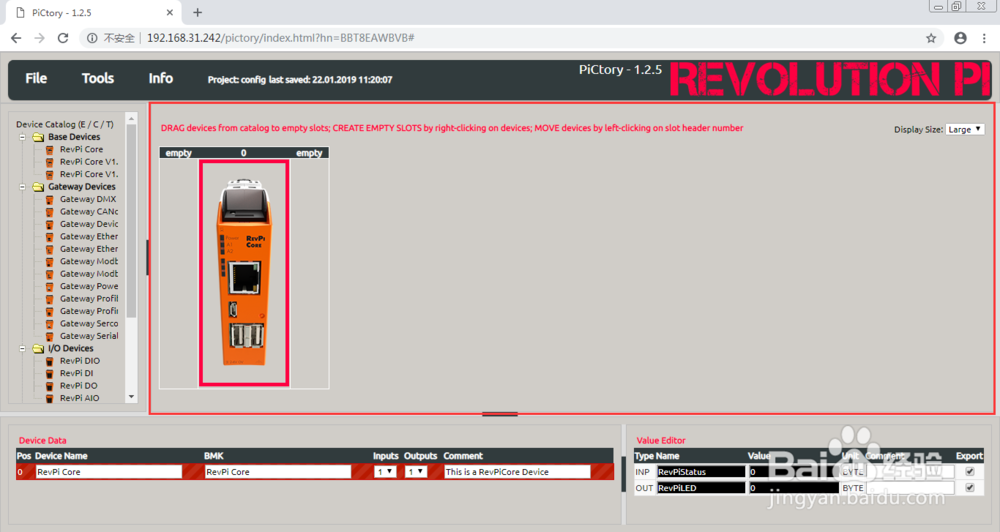
Task: Open the Display Size dropdown
Action: click(x=965, y=129)
